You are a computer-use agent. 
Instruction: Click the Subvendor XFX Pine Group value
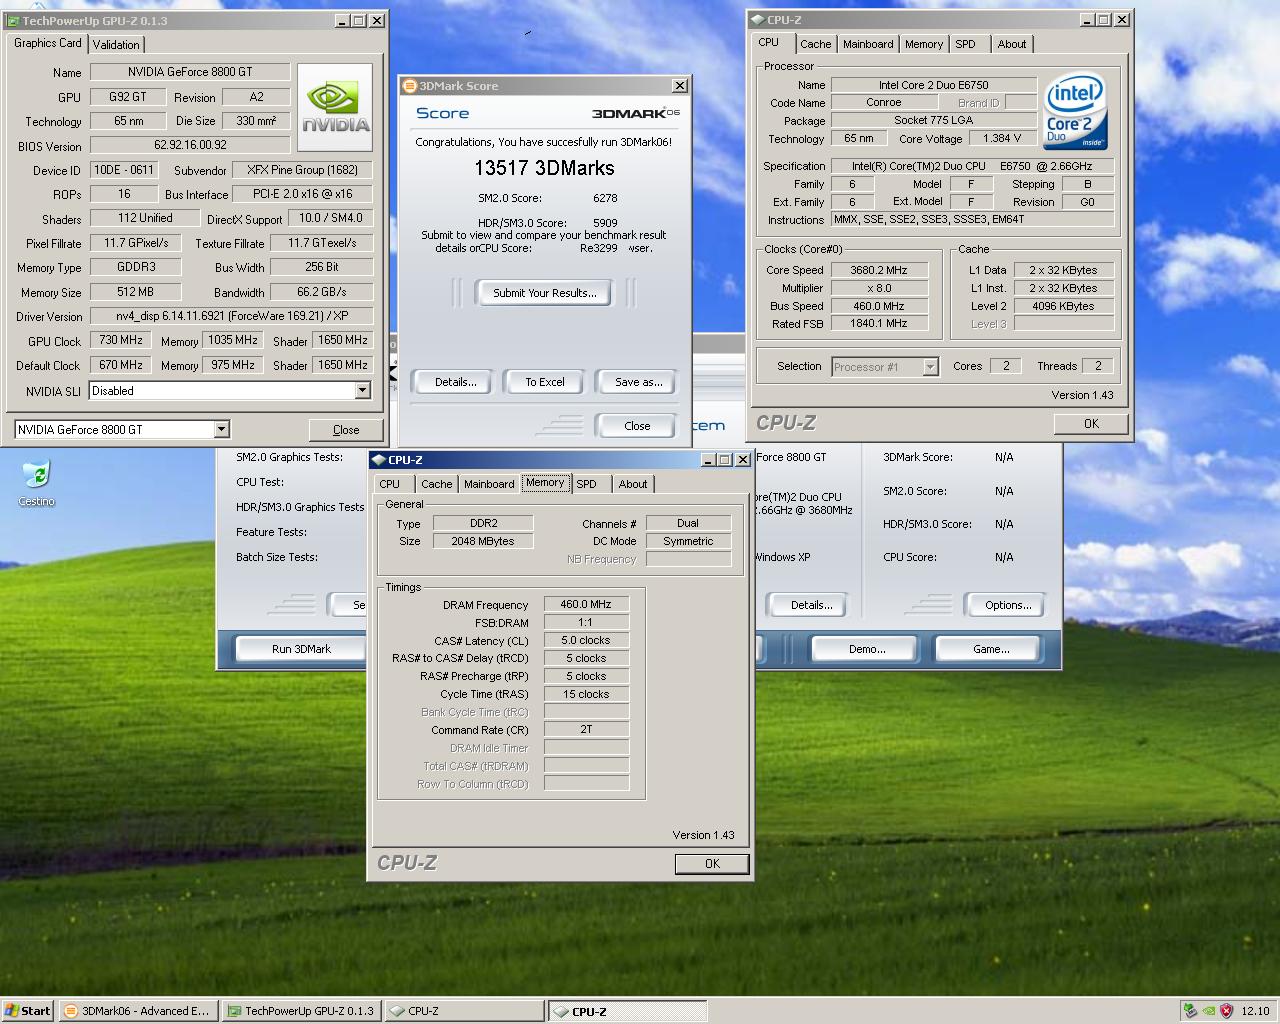[303, 170]
